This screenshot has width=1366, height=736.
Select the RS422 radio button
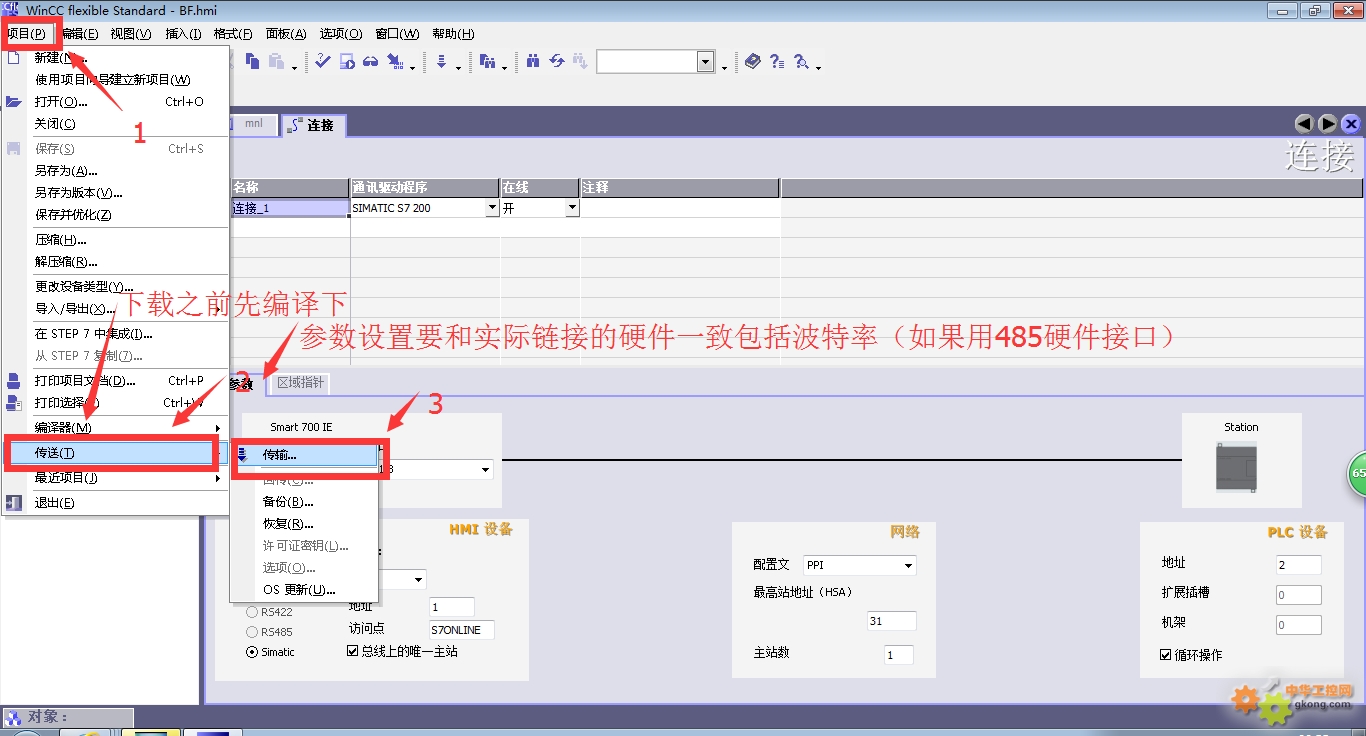click(x=252, y=612)
